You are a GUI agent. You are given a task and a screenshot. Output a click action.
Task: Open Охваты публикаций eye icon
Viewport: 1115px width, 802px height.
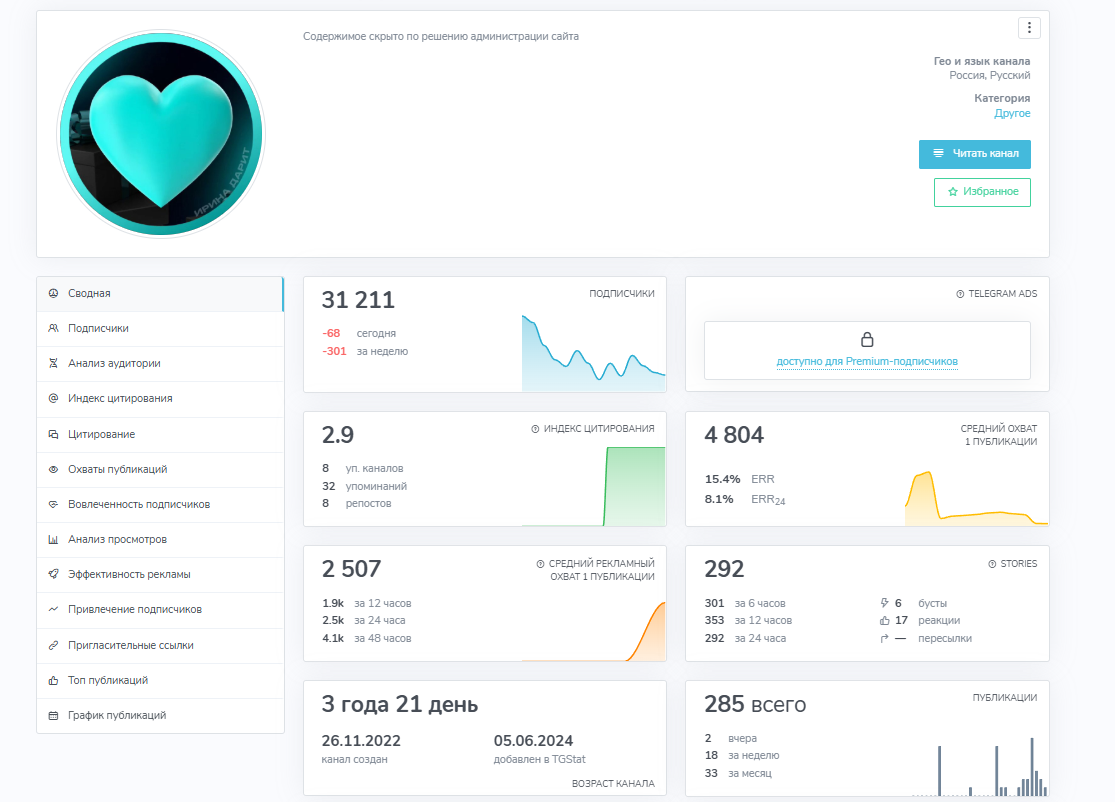pos(53,470)
